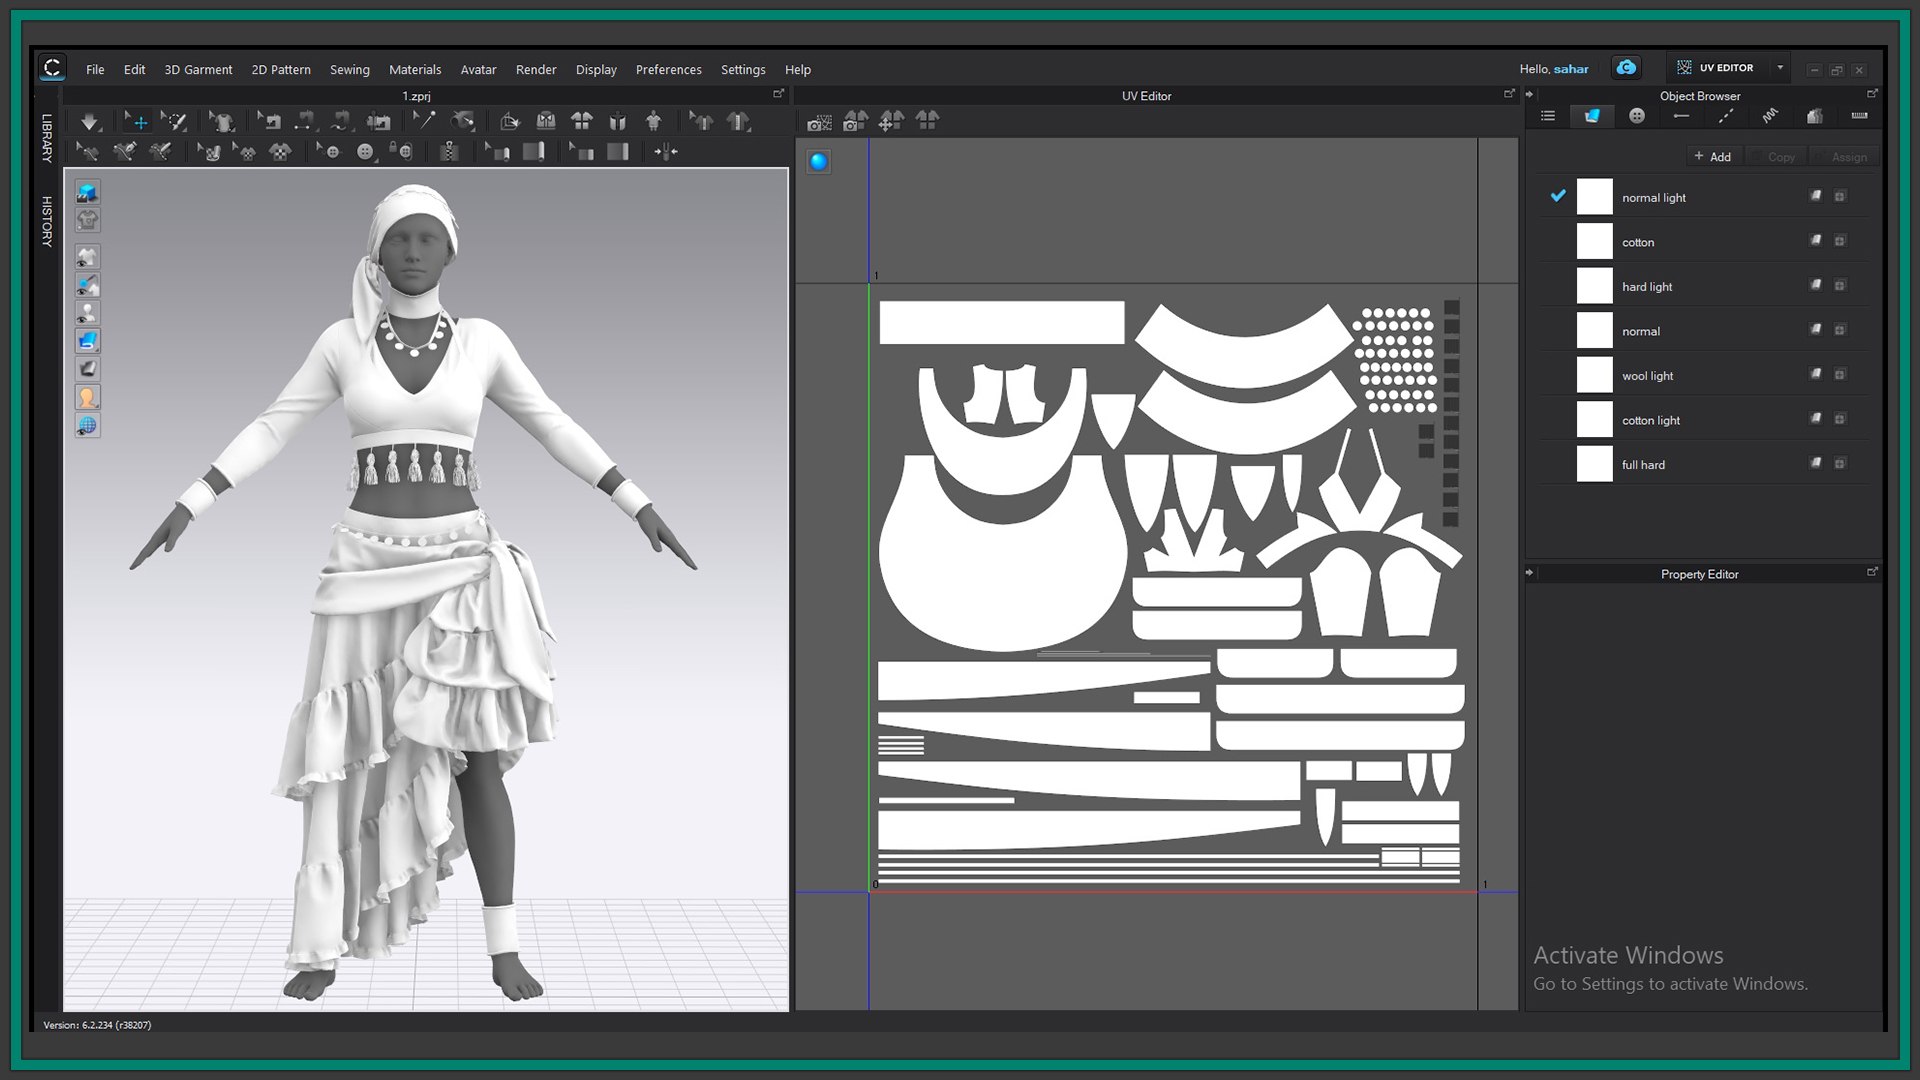Open the Fabric tab in Object Browser
The width and height of the screenshot is (1920, 1080).
click(1592, 116)
